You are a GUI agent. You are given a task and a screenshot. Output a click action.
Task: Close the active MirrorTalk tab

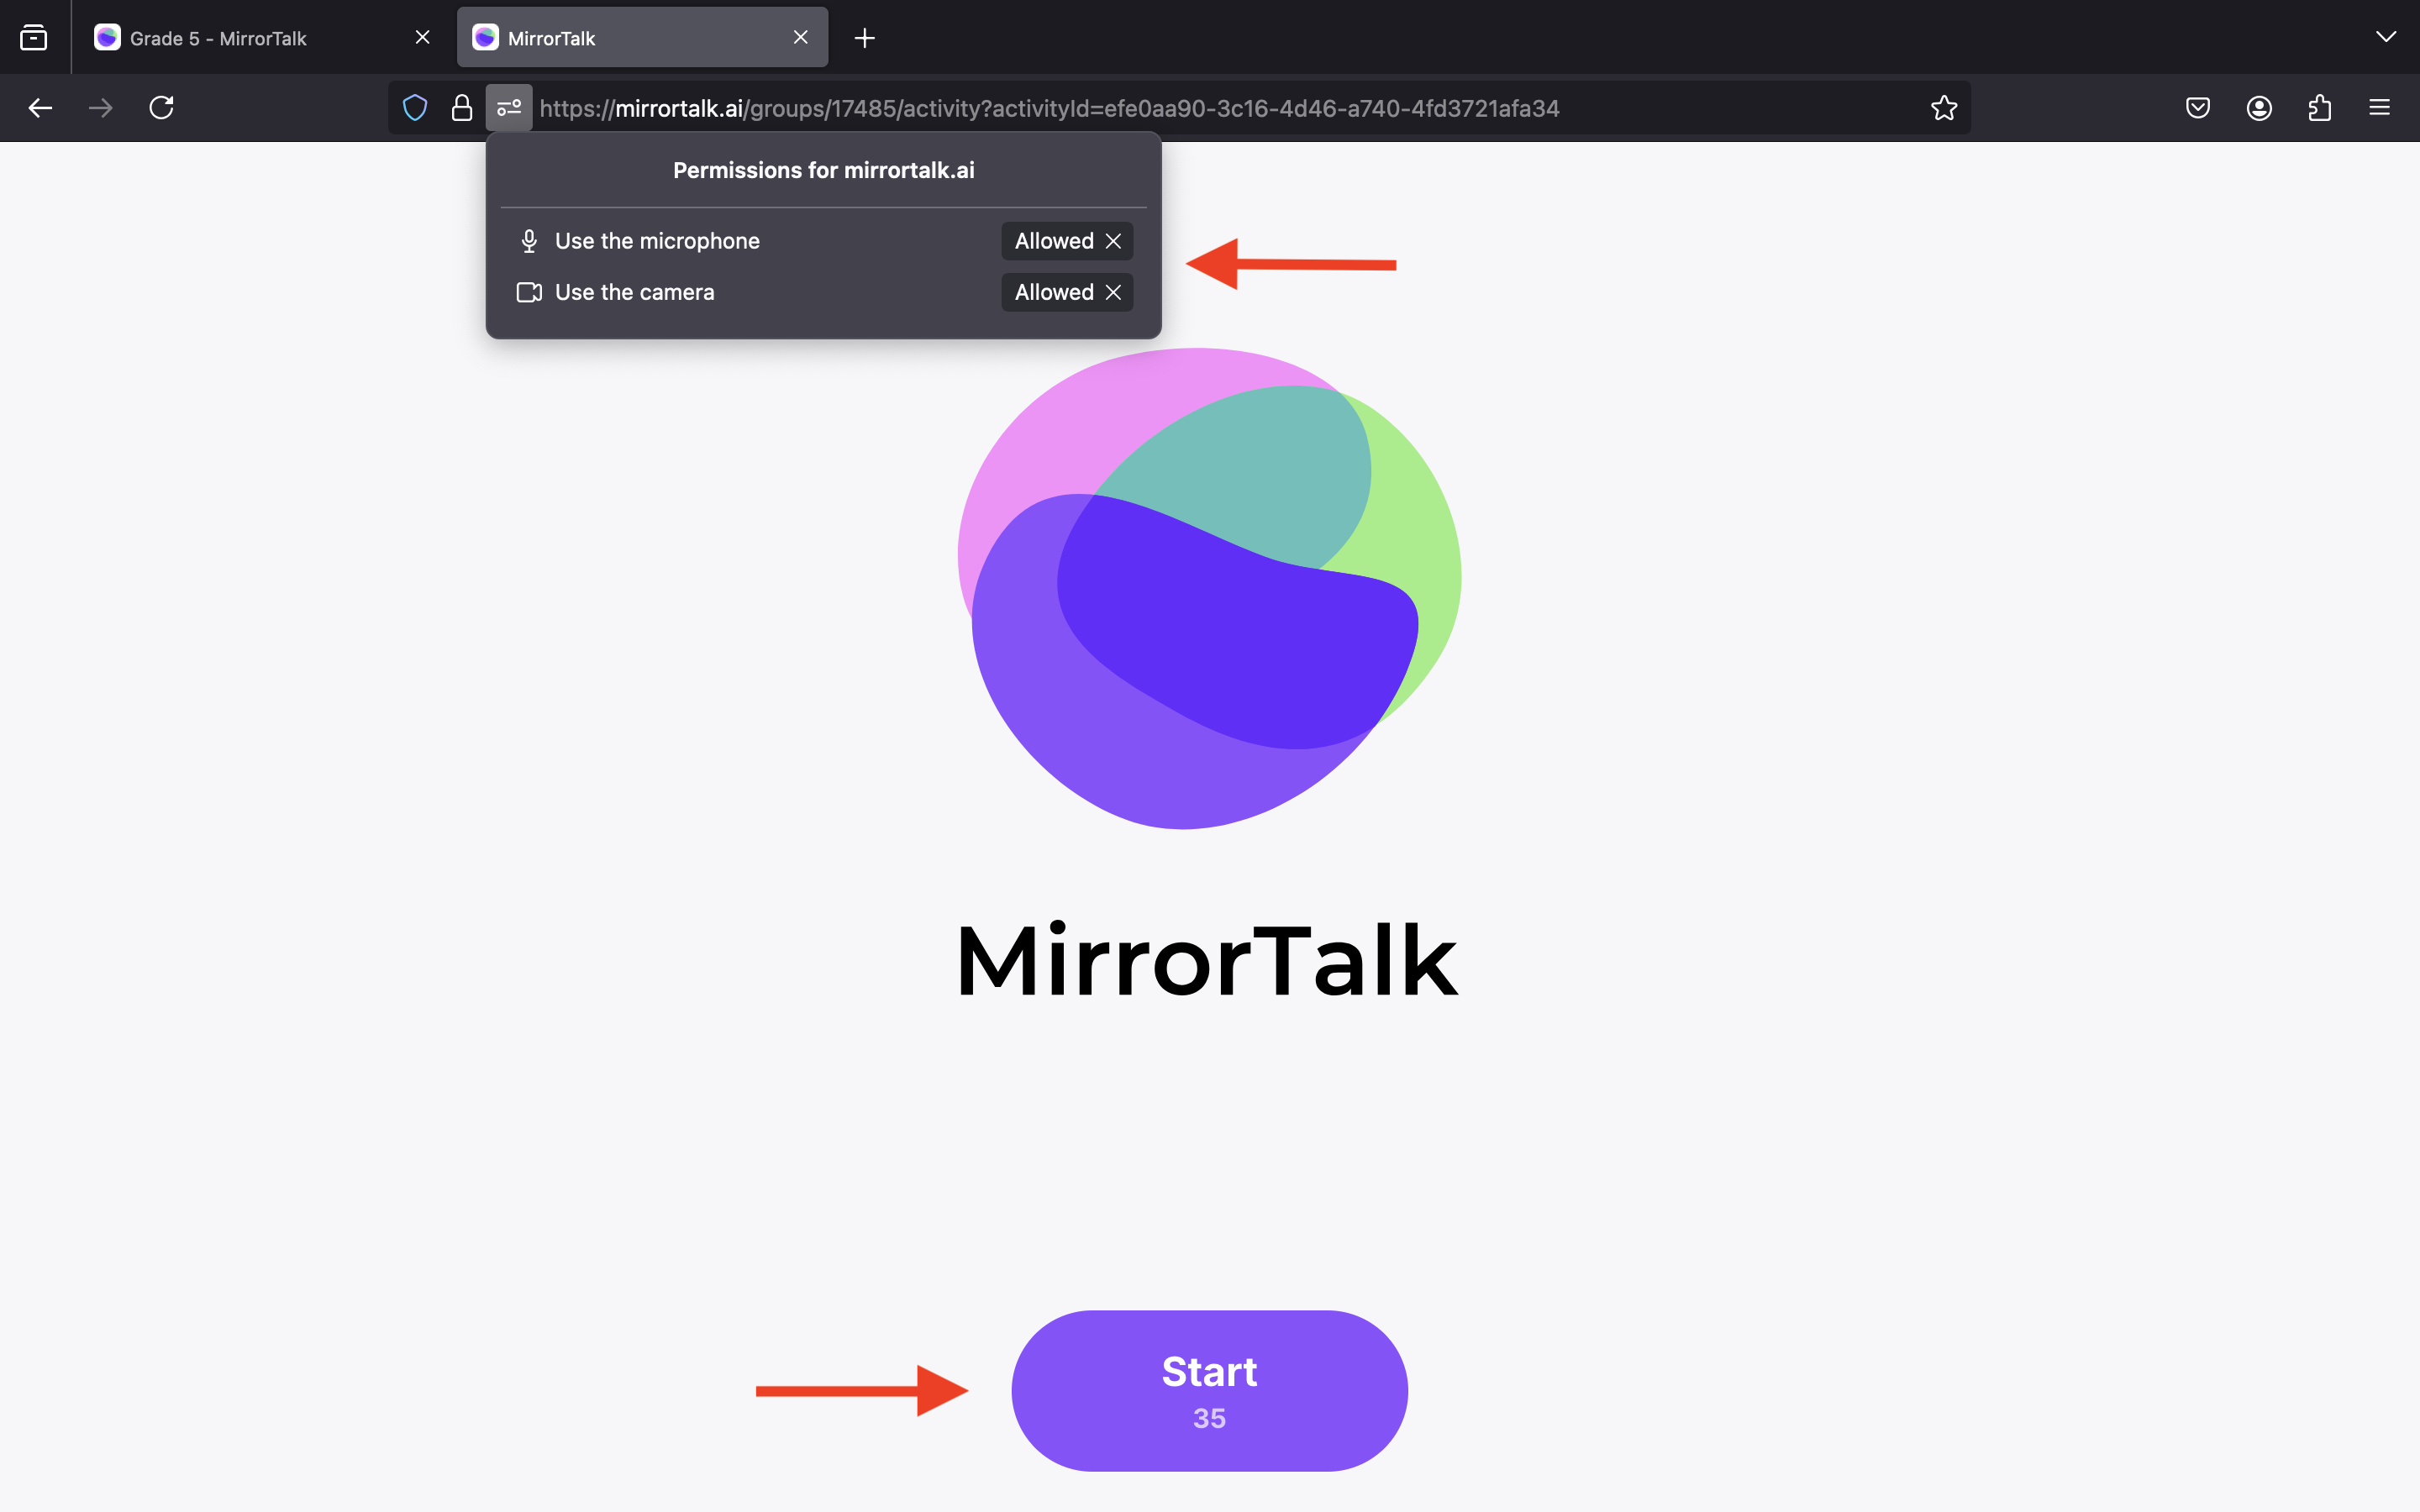coord(801,38)
